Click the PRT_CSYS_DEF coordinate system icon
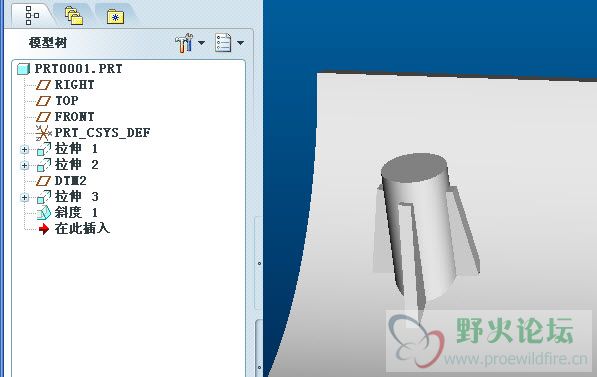 (x=43, y=133)
